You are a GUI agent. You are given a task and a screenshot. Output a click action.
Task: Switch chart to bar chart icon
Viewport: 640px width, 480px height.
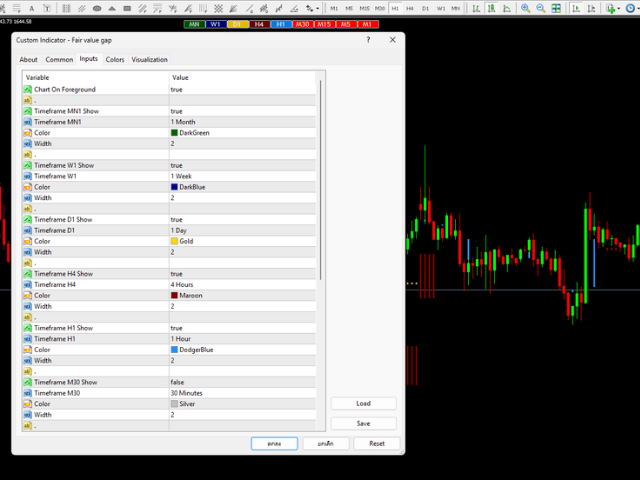(476, 9)
